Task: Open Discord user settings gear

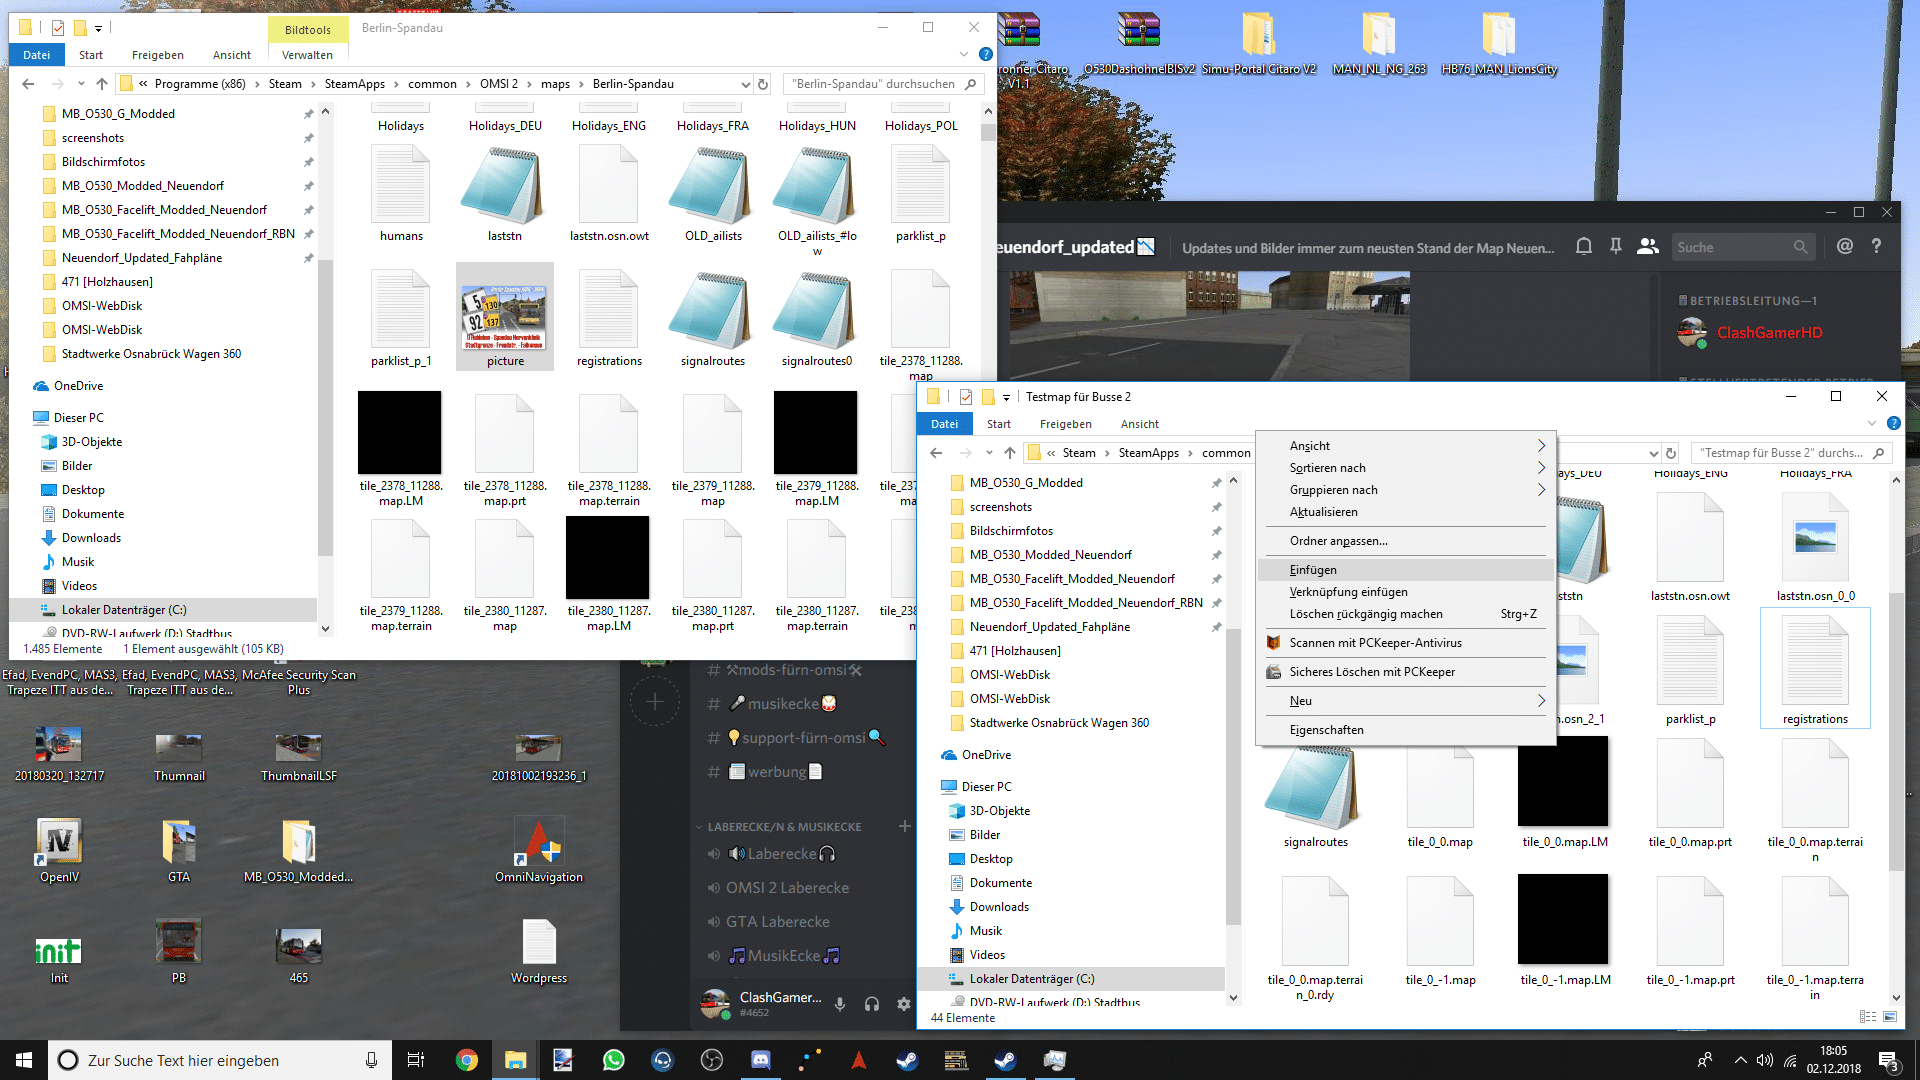Action: coord(904,1004)
